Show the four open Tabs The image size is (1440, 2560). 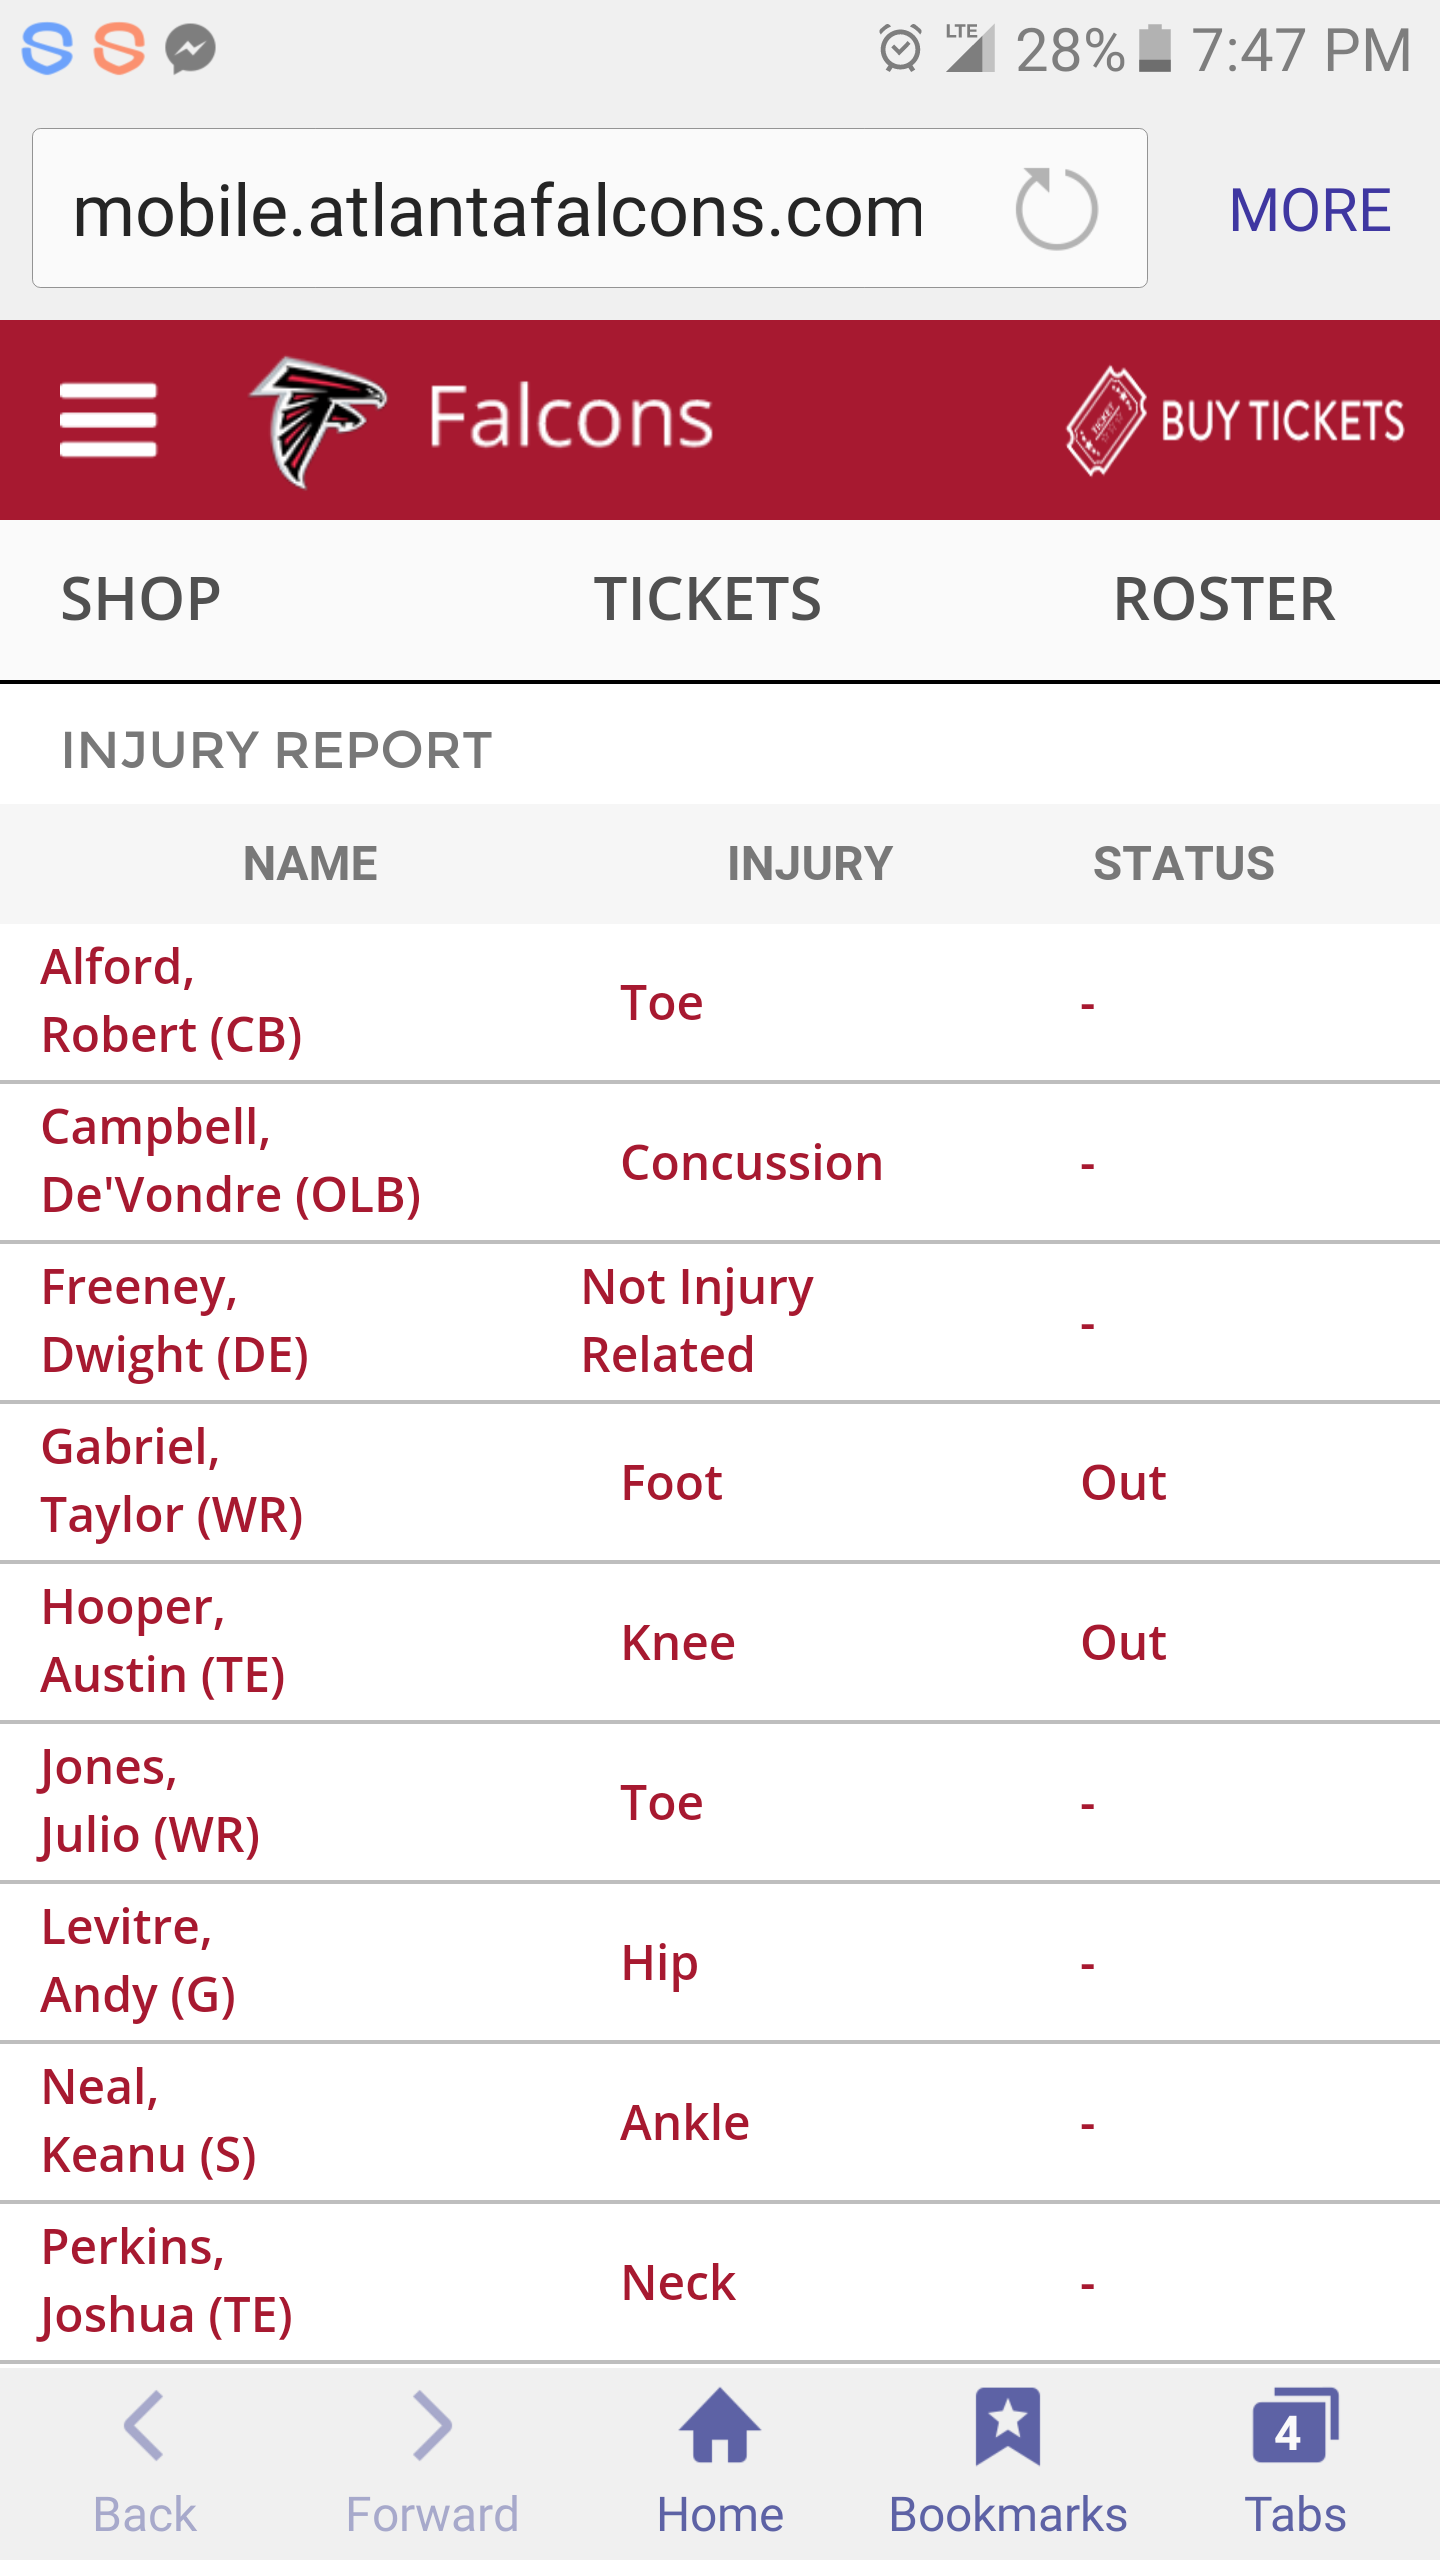tap(1295, 2462)
